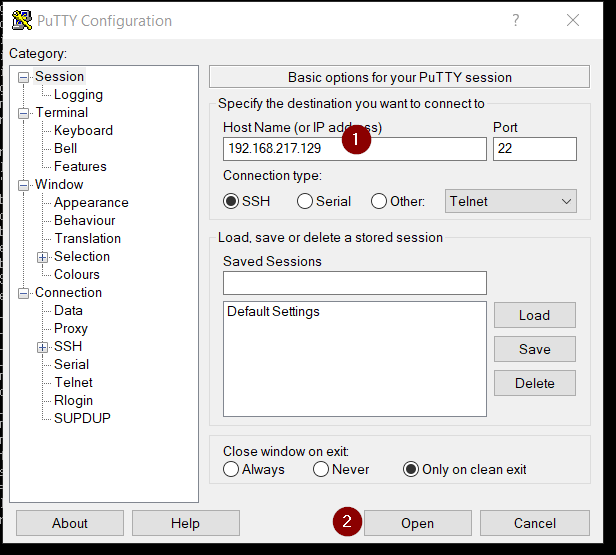Viewport: 616px width, 555px height.
Task: Collapse the Session tree node
Action: coord(24,77)
